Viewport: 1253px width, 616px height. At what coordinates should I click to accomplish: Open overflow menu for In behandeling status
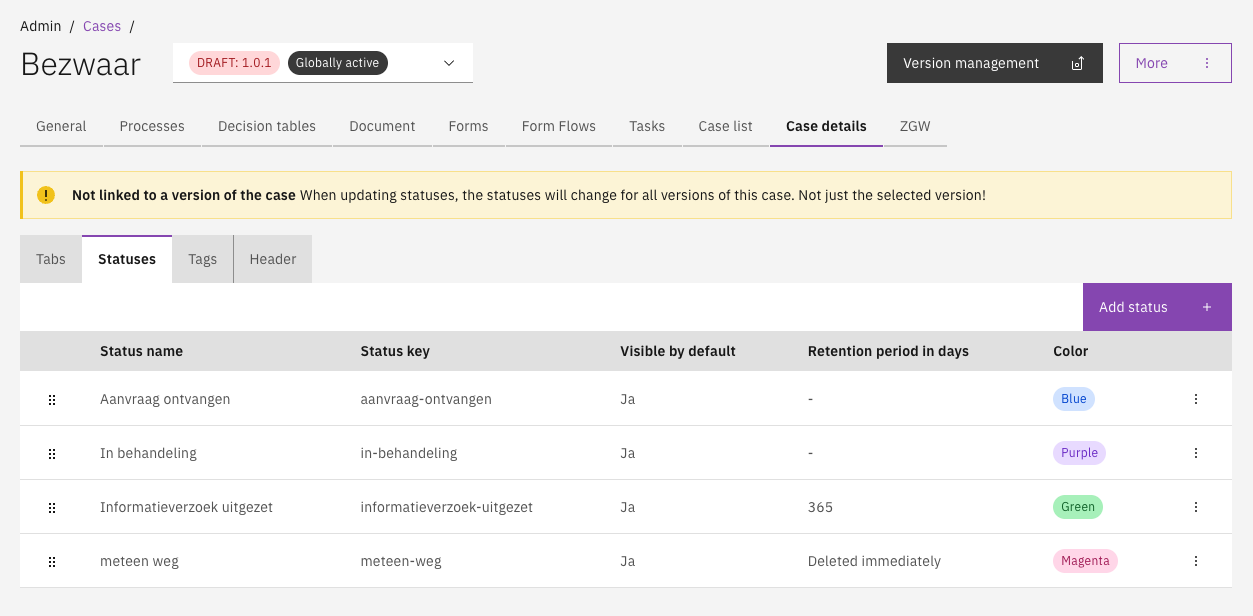[1196, 453]
